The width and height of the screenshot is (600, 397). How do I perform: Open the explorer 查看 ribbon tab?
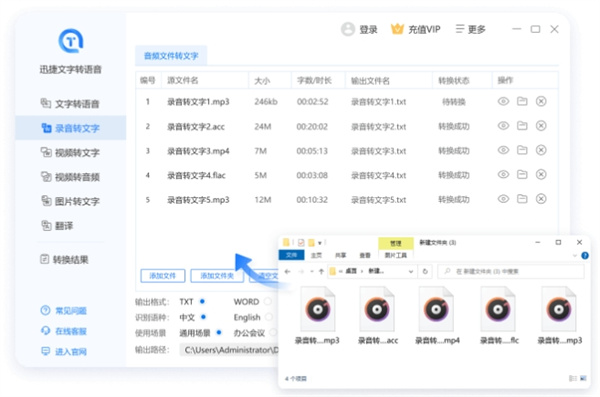point(365,255)
